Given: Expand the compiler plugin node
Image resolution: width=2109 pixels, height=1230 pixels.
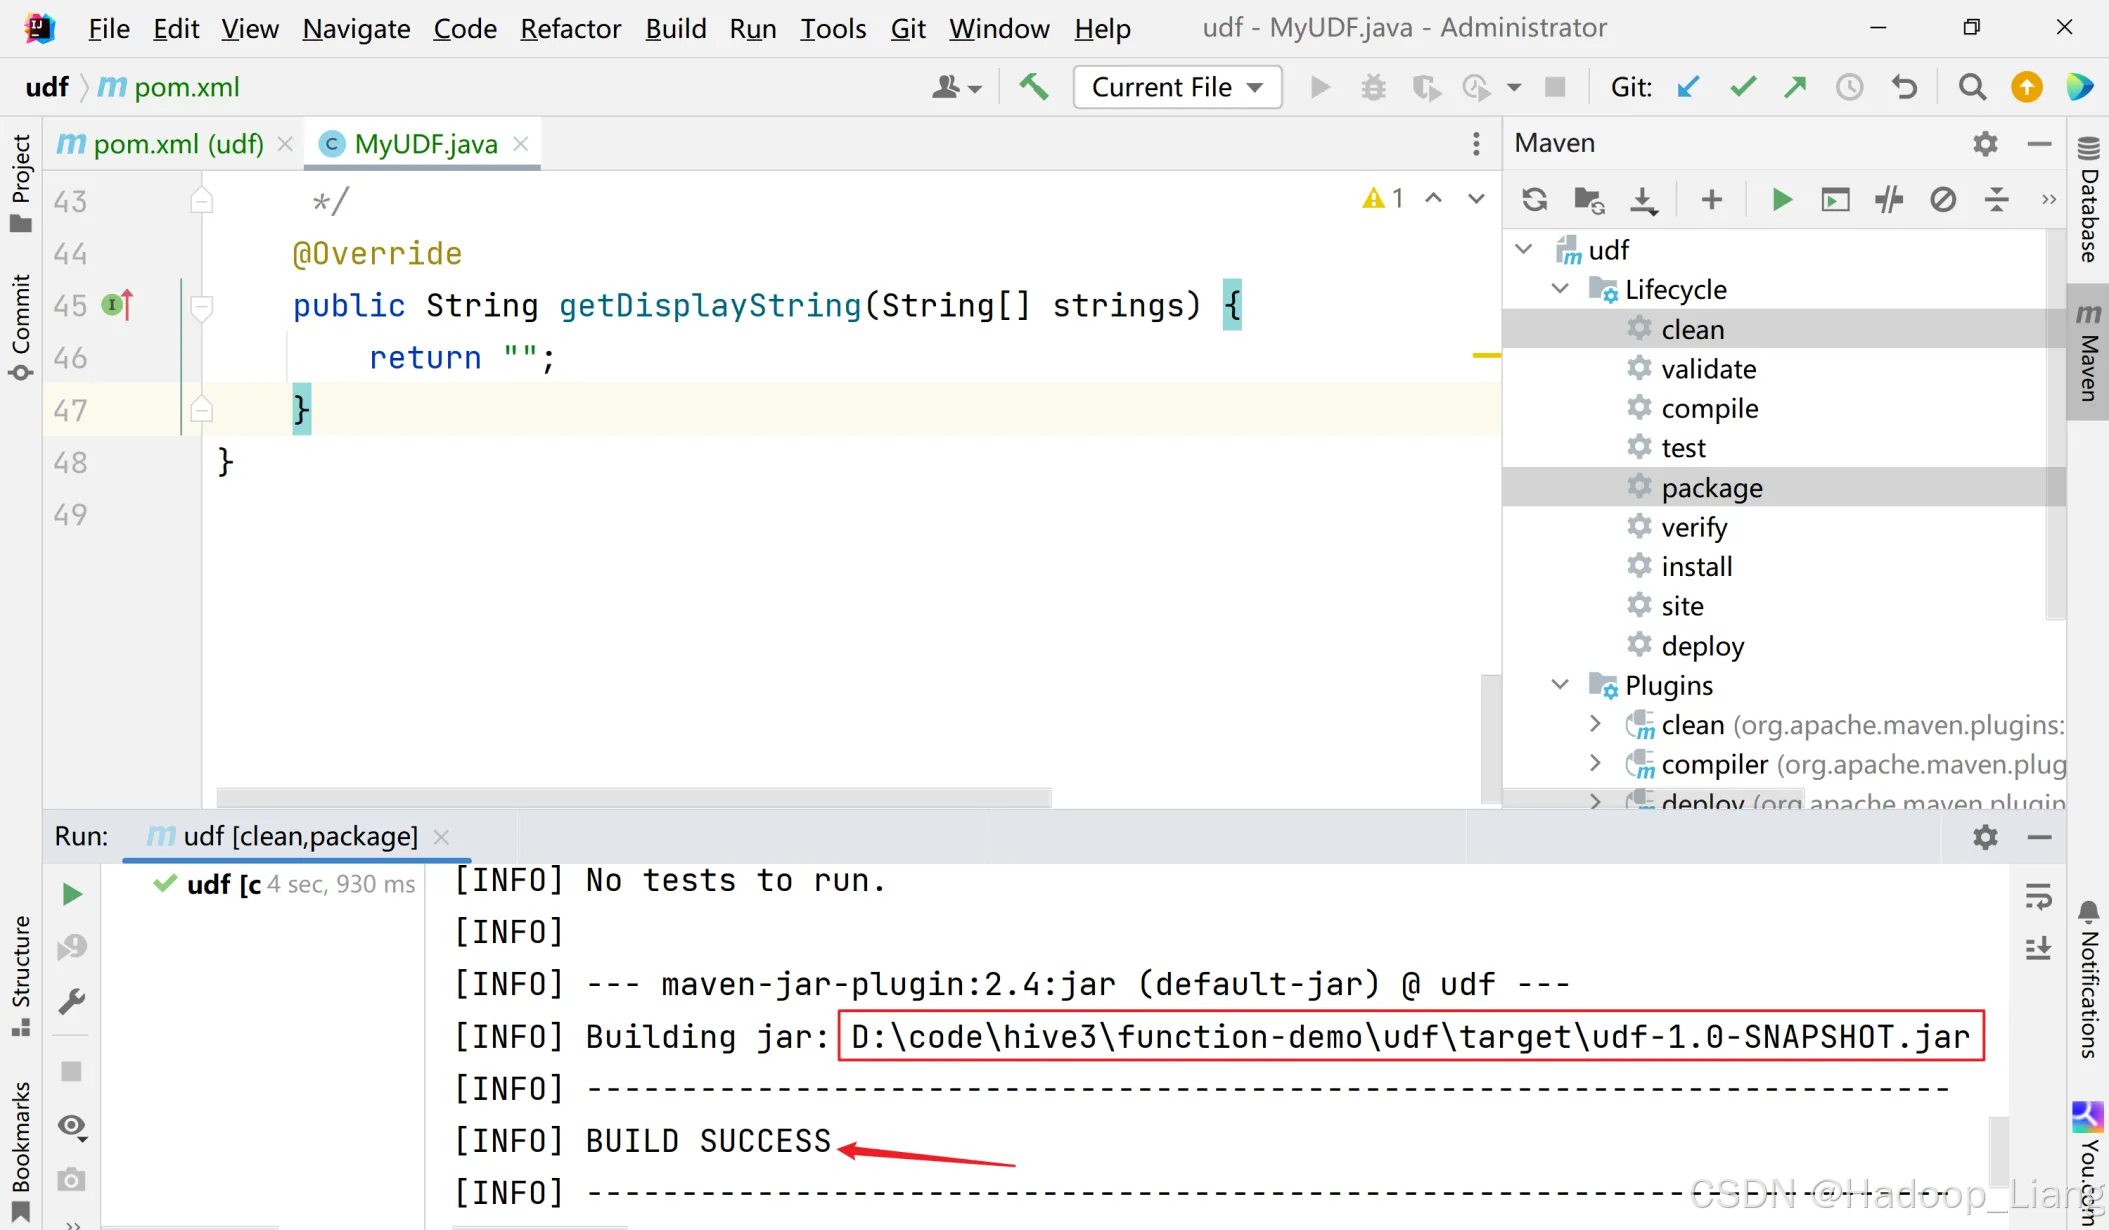Looking at the screenshot, I should point(1596,764).
